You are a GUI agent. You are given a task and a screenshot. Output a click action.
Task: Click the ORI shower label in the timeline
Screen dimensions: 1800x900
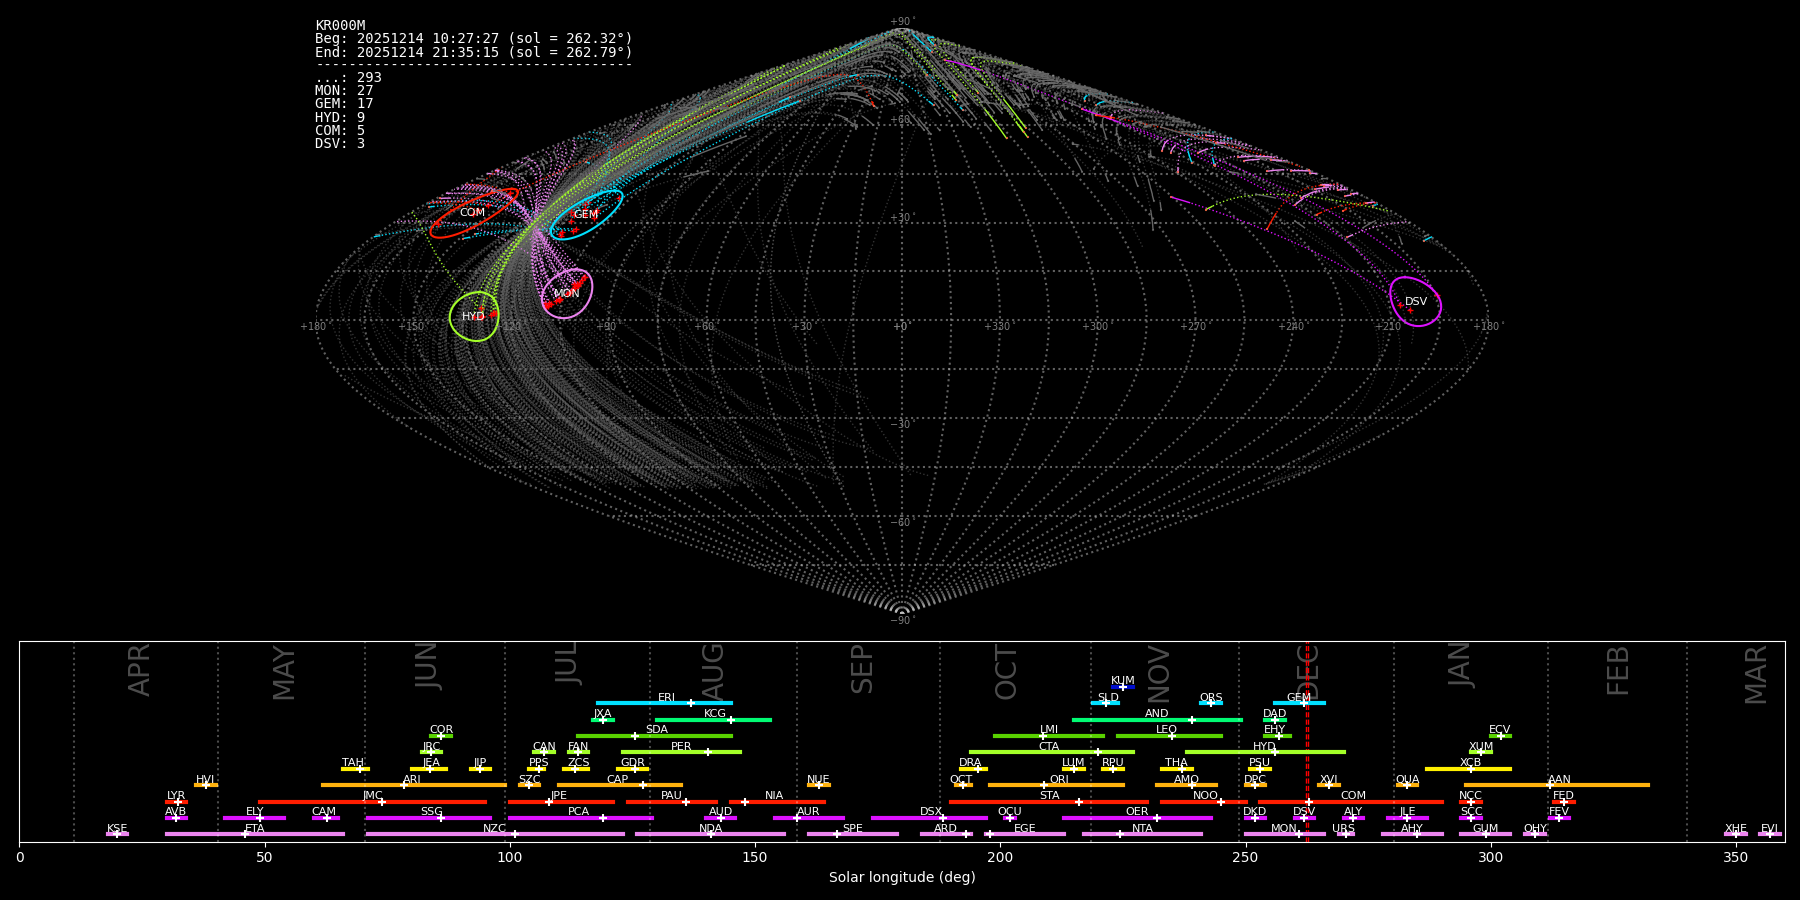(1059, 779)
